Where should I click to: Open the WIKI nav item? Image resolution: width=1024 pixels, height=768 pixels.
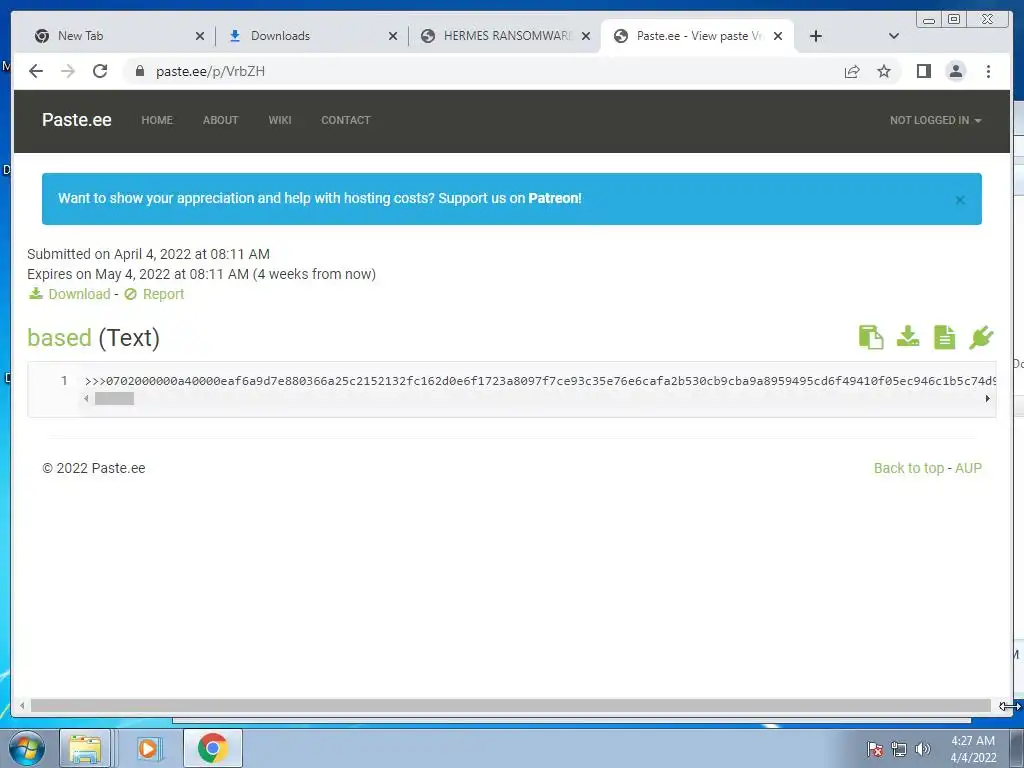point(280,120)
